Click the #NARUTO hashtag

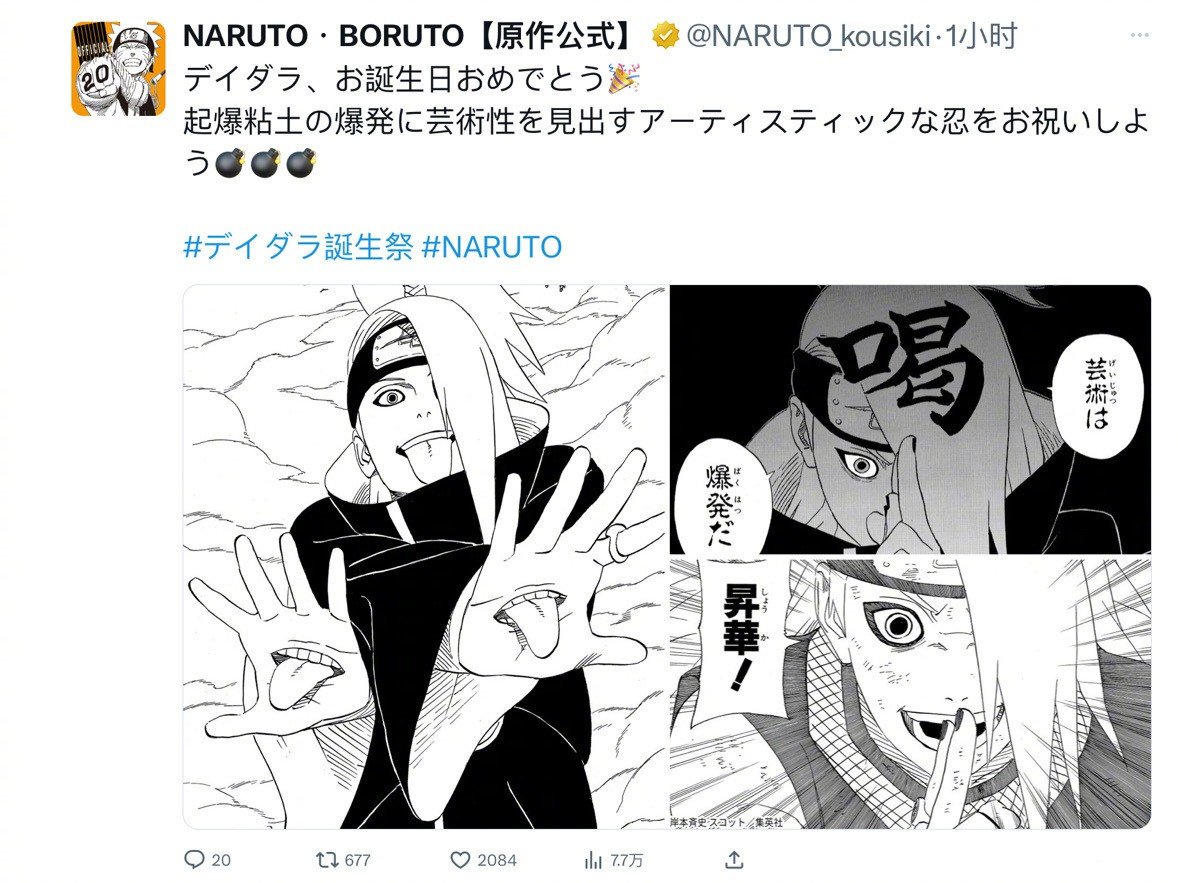pos(492,246)
